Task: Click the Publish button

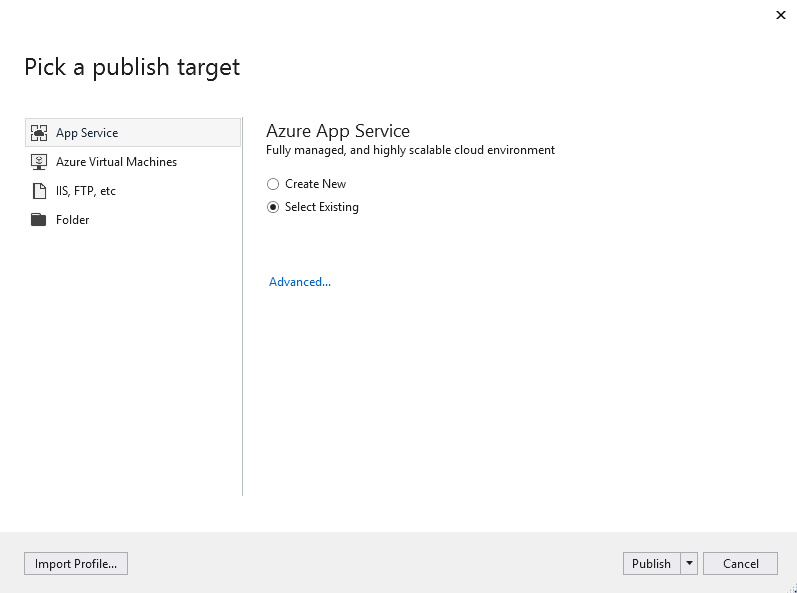Action: (652, 564)
